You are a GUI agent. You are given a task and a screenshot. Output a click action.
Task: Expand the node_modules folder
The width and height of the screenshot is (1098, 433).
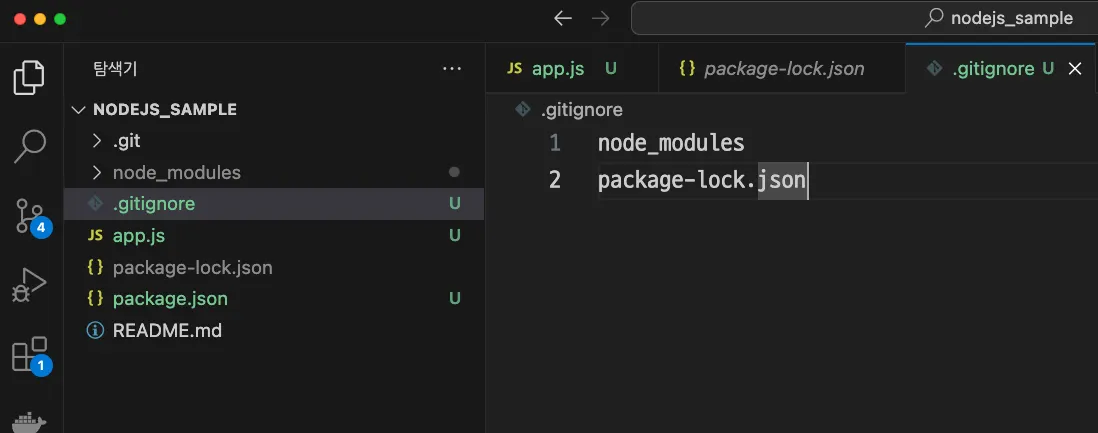tap(176, 172)
